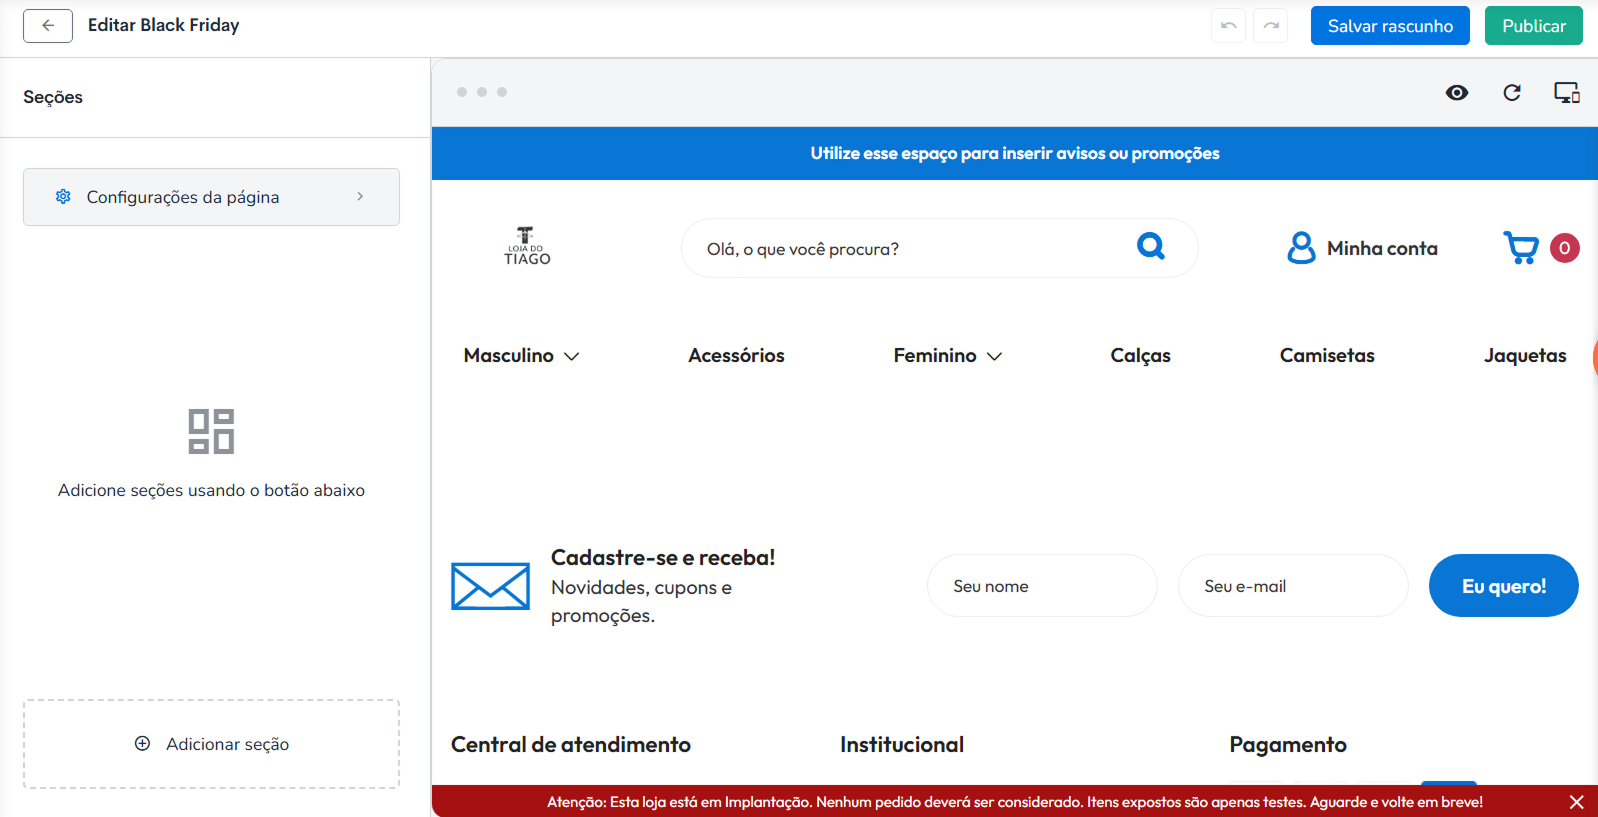
Task: Open the Calças category
Action: tap(1140, 356)
